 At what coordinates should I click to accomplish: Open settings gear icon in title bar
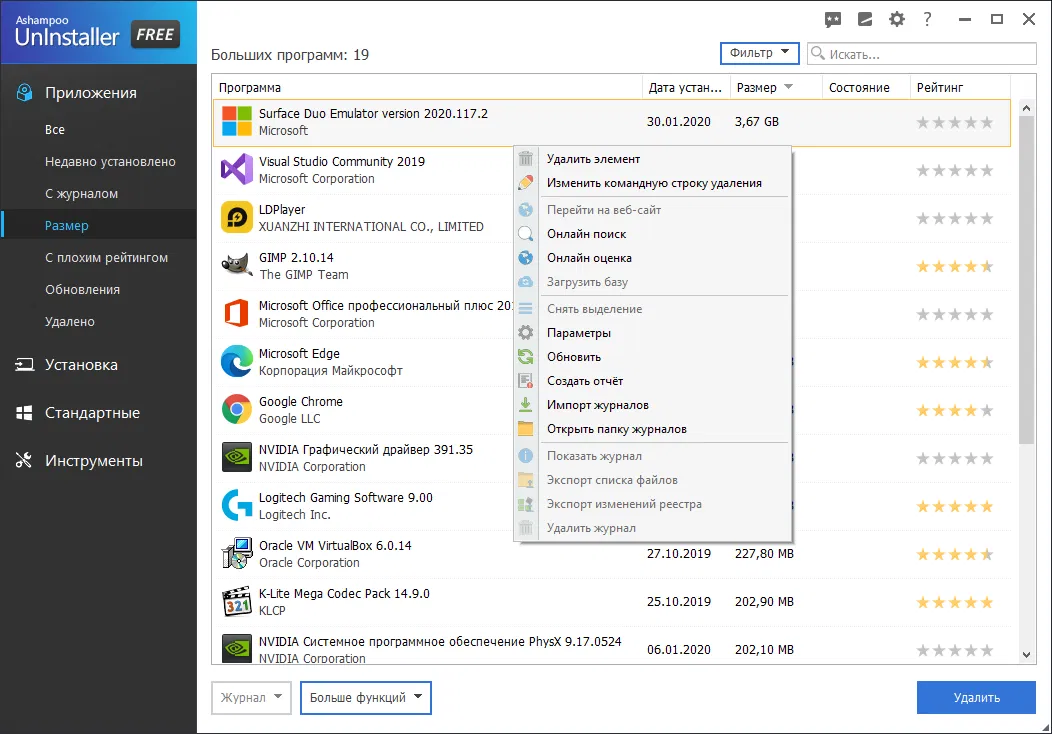point(897,19)
